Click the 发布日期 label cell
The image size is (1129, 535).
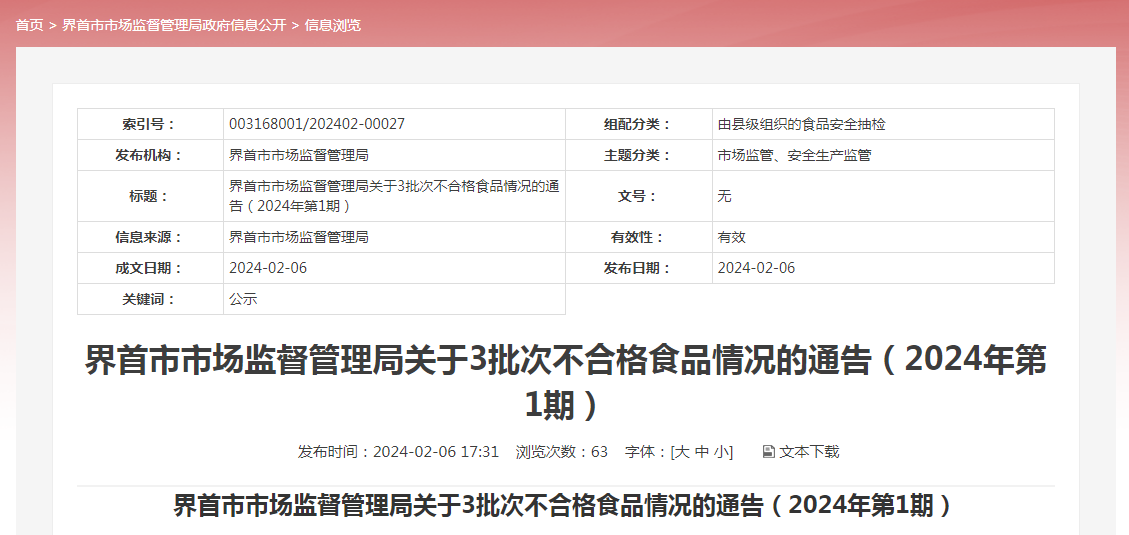tap(639, 268)
